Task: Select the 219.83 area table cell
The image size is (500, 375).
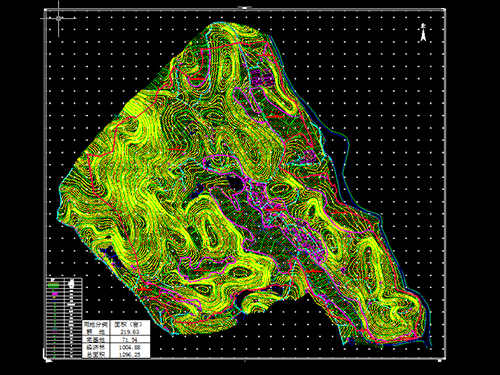Action: tap(130, 332)
